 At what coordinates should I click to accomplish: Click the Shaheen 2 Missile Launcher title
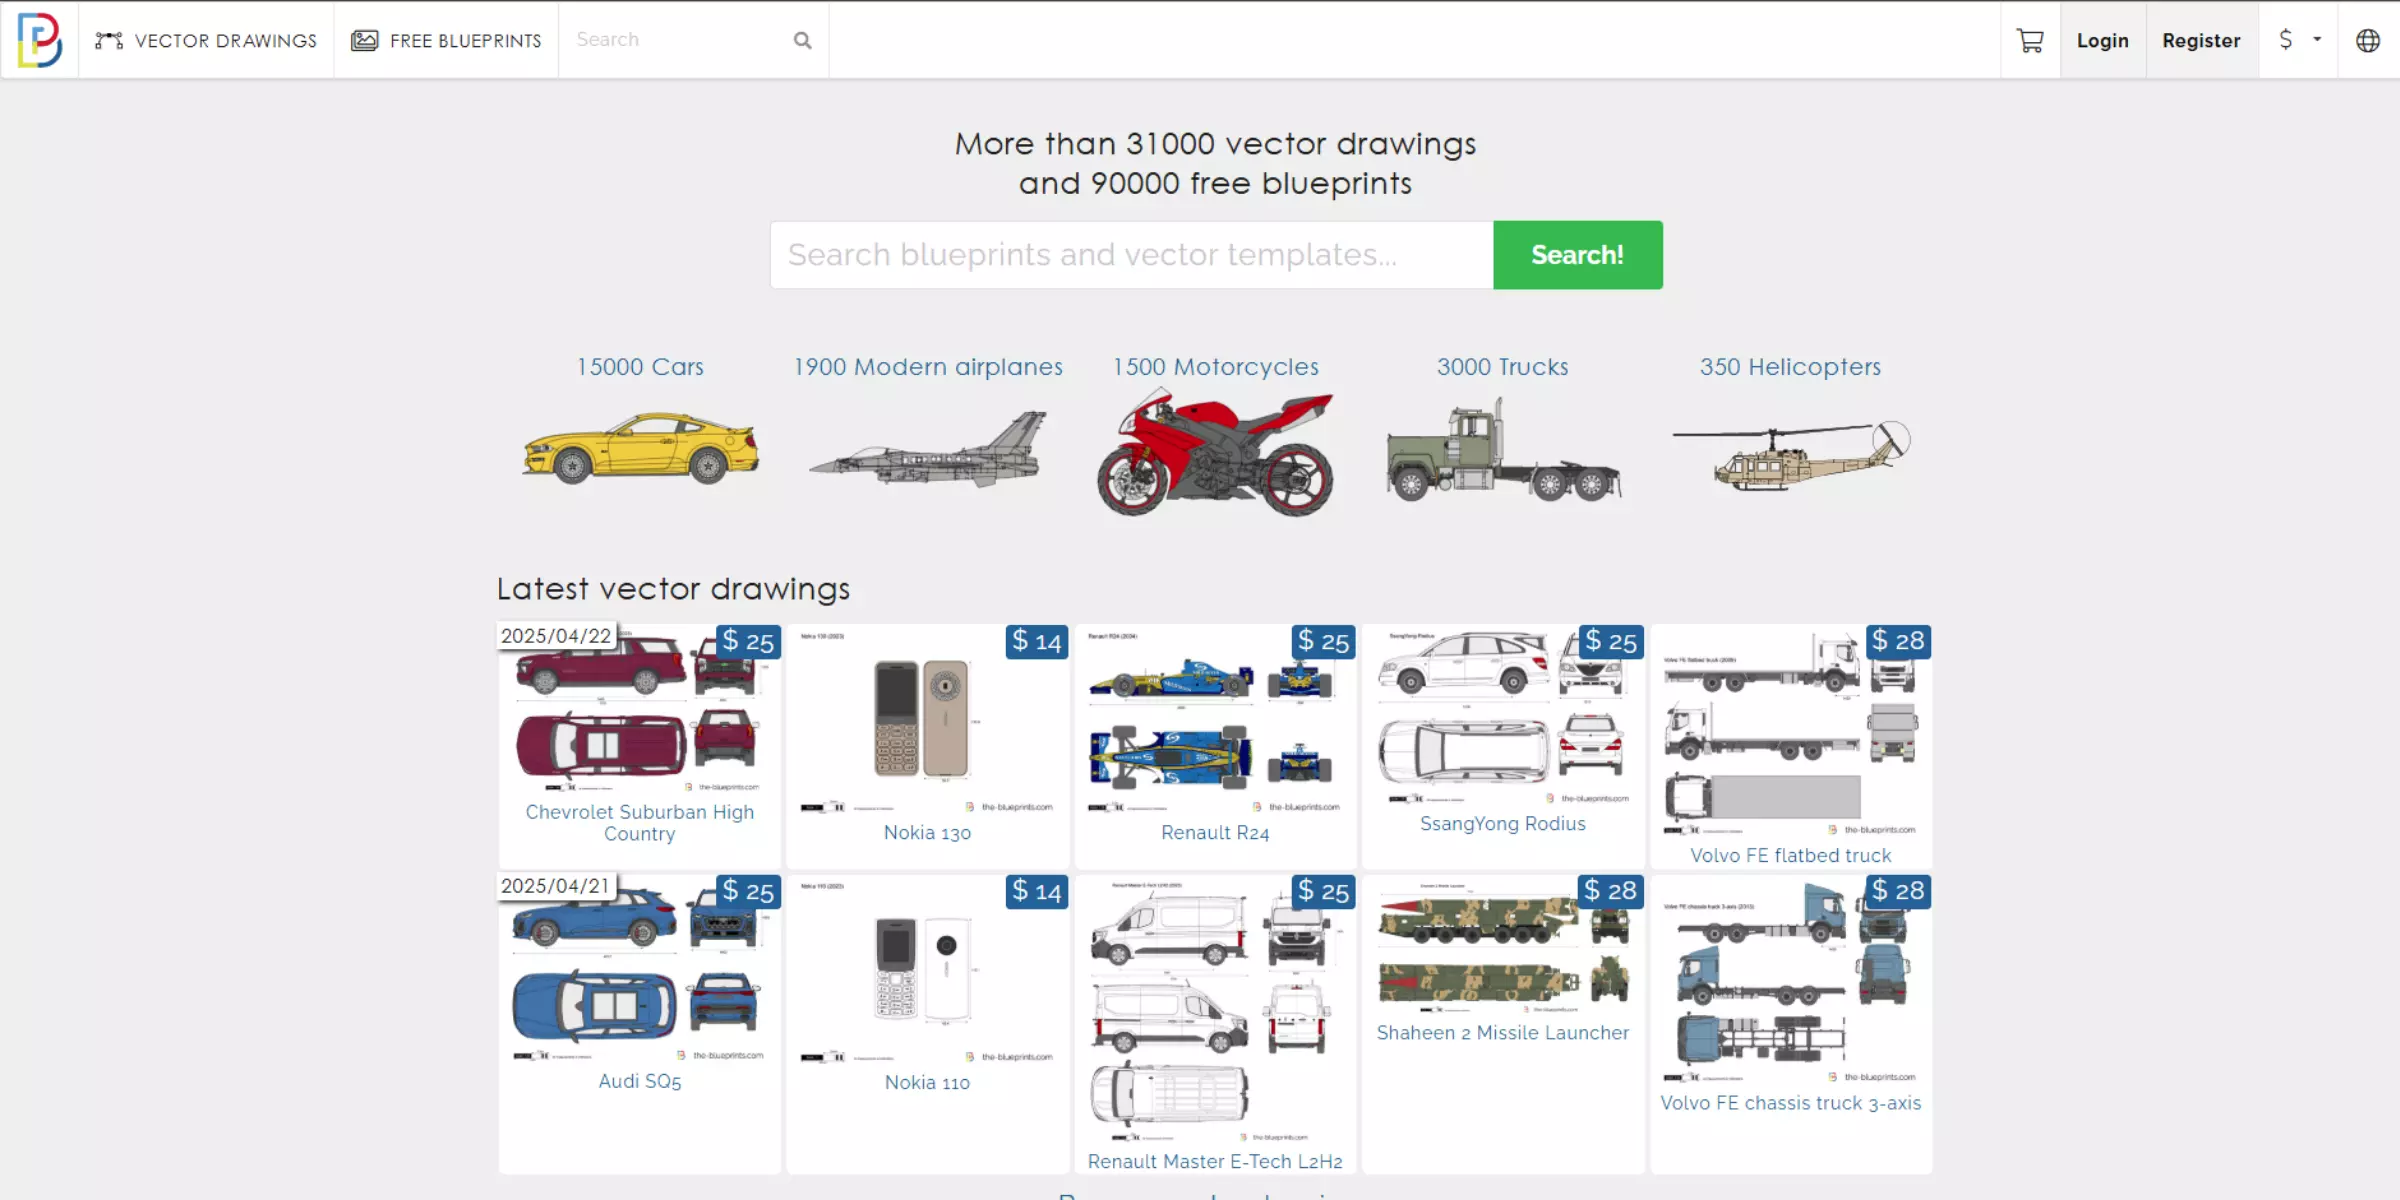coord(1503,1033)
